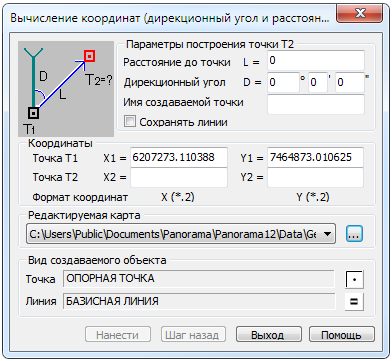Click the line symbol selector icon
The height and width of the screenshot is (361, 392).
pyautogui.click(x=354, y=301)
